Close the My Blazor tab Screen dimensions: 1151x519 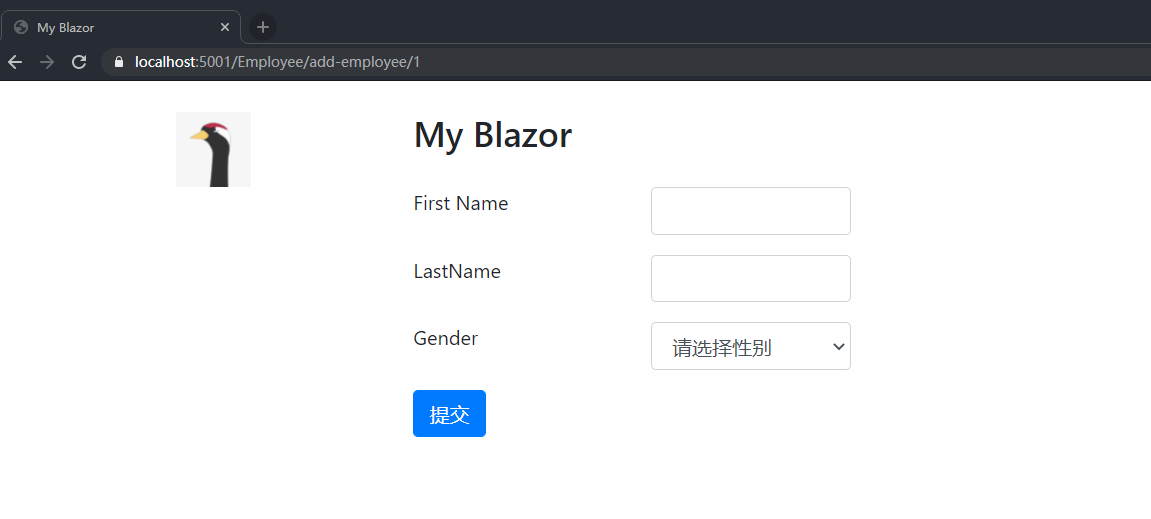pos(225,27)
